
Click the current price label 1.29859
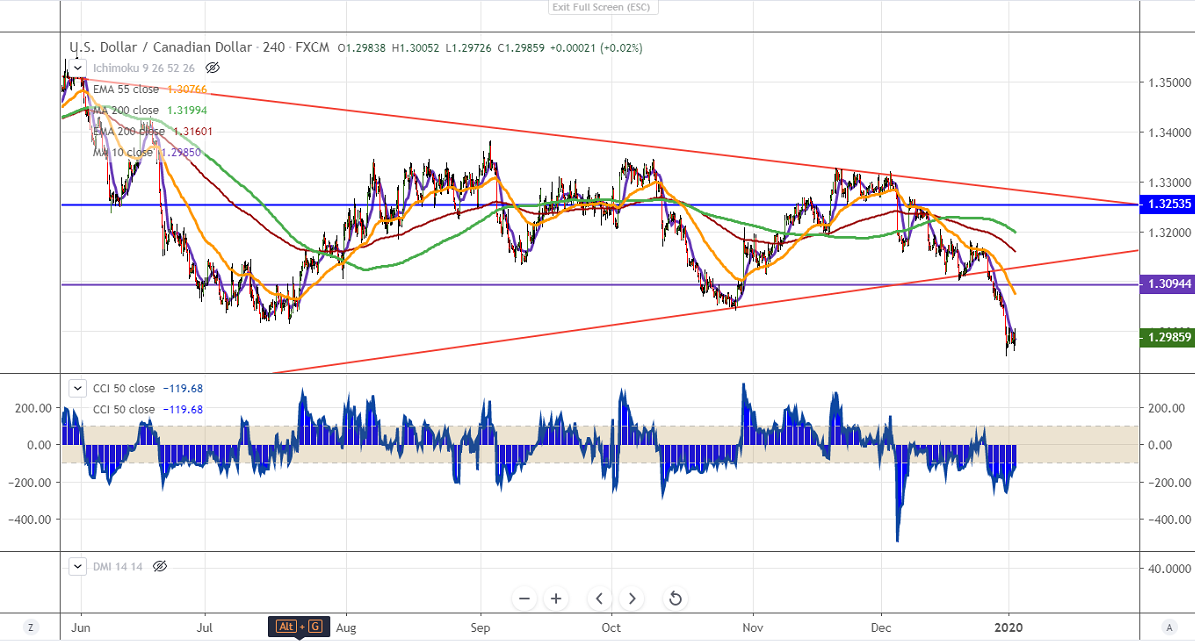1167,337
